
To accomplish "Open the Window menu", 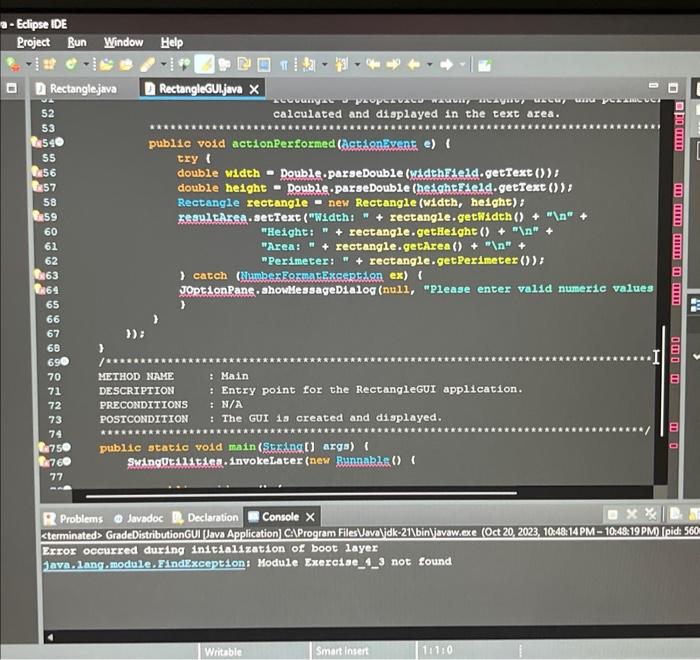I will tap(123, 42).
